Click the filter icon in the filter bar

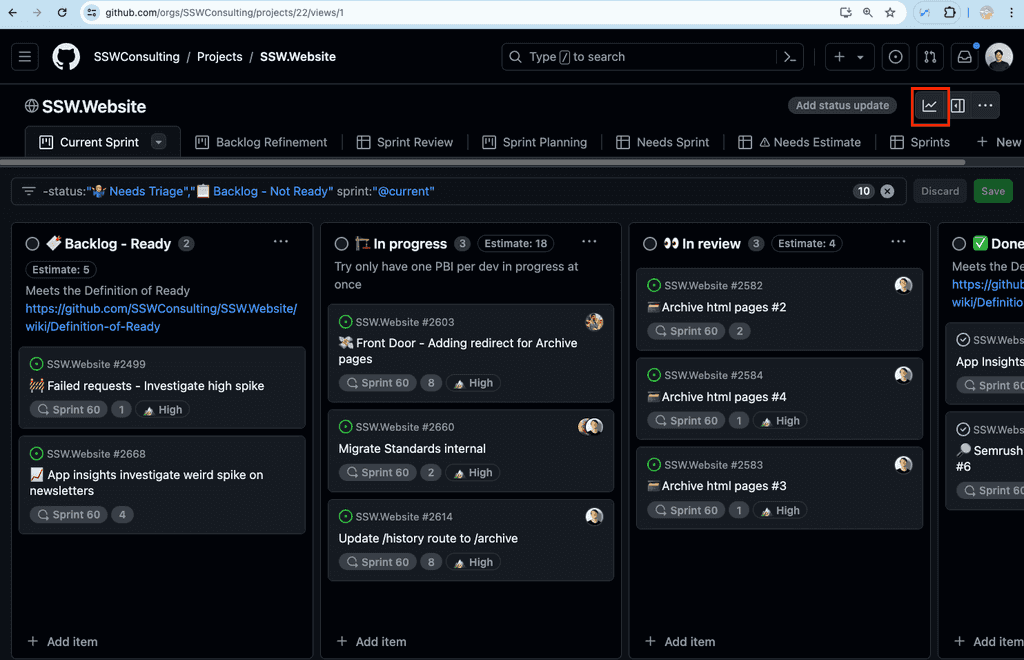pos(26,190)
